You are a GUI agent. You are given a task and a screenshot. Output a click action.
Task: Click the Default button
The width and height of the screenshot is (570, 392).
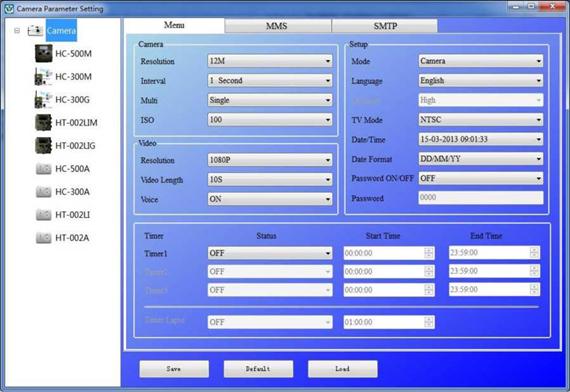pyautogui.click(x=258, y=369)
